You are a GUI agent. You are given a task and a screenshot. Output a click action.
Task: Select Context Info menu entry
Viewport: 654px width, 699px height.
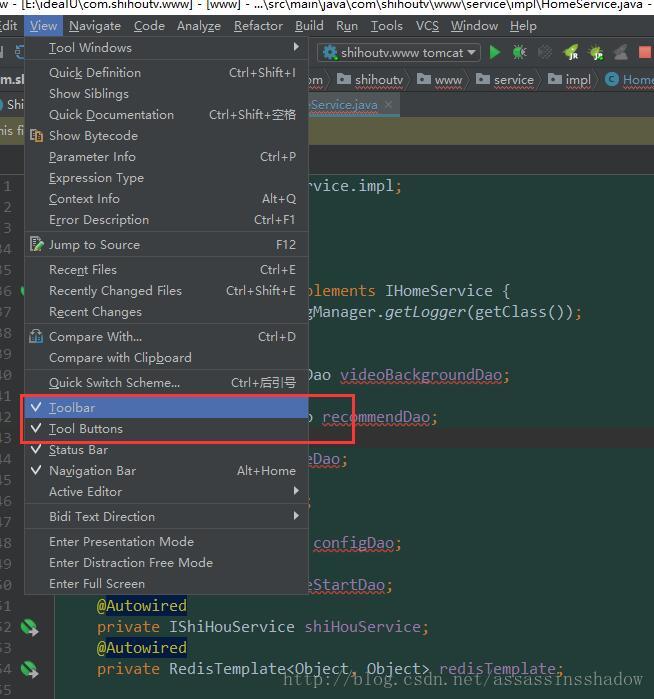click(x=167, y=198)
